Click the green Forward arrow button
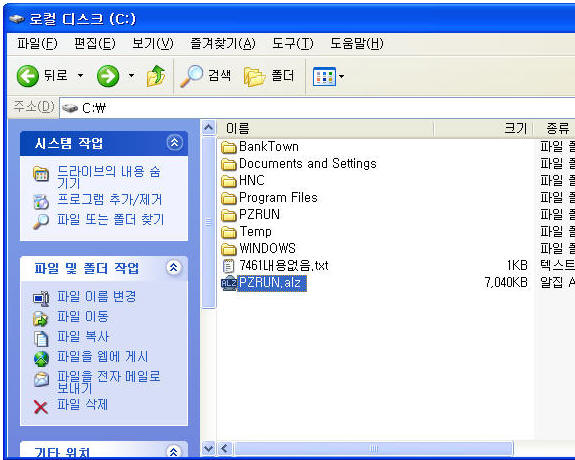575x460 pixels. click(108, 76)
